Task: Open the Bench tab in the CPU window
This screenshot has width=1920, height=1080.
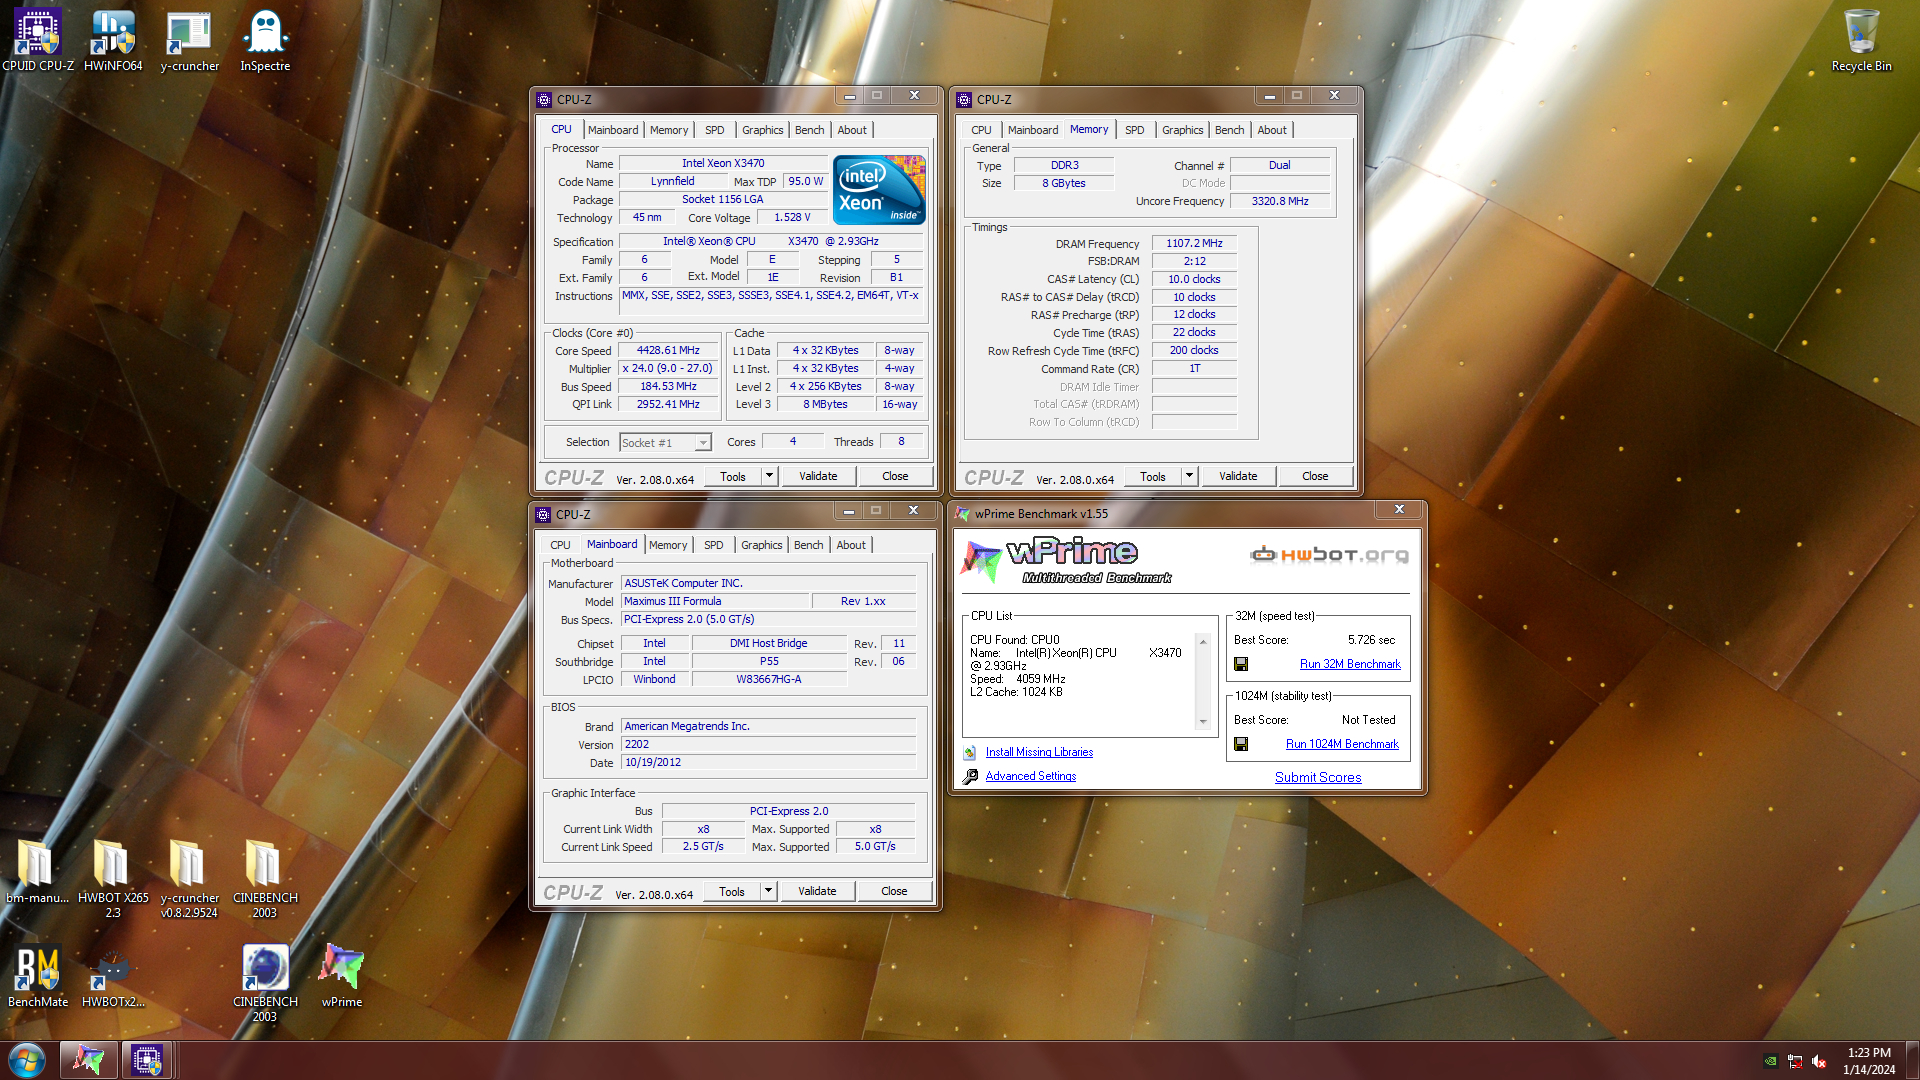Action: coord(809,130)
